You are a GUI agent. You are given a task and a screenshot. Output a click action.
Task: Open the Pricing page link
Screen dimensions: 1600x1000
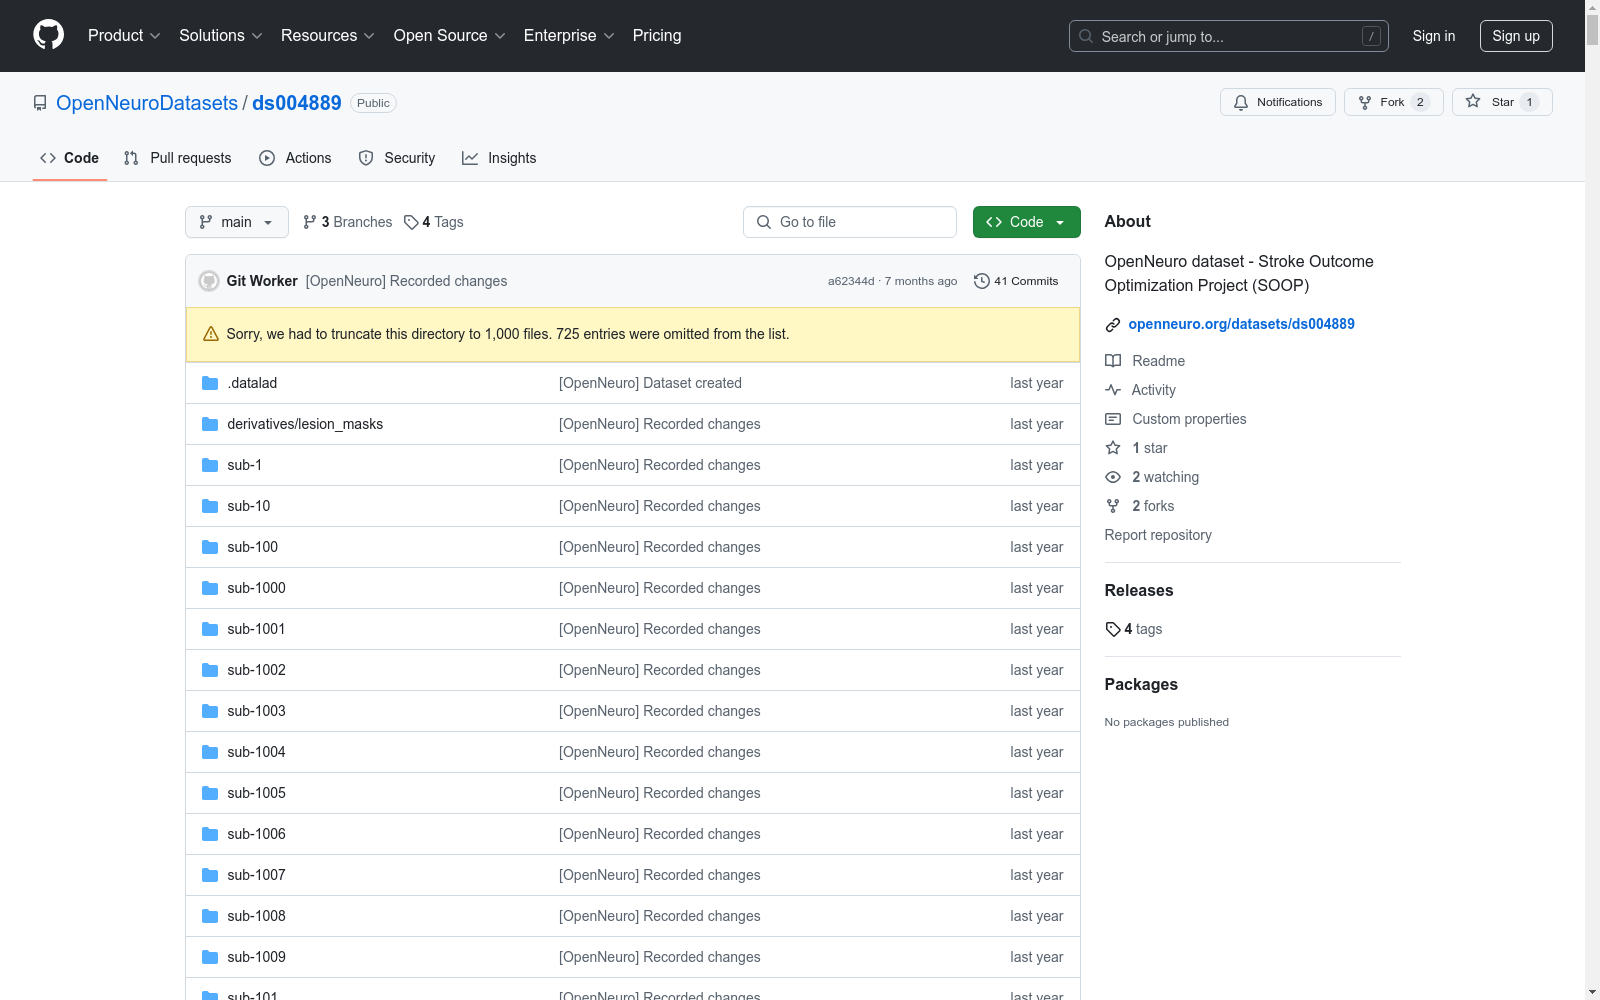point(657,35)
